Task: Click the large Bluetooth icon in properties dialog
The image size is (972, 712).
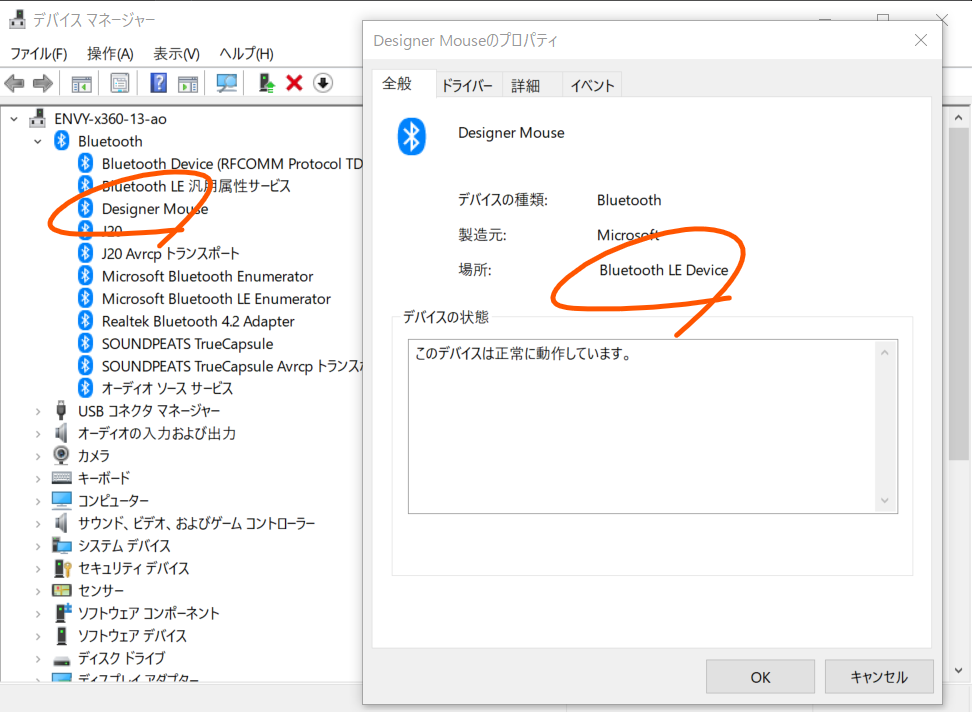Action: click(x=411, y=136)
